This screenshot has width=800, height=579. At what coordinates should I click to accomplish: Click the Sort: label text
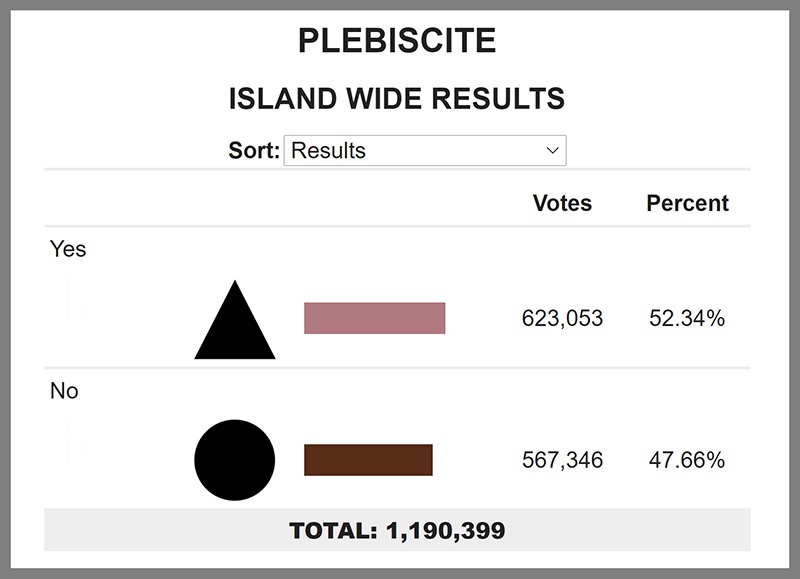(254, 150)
